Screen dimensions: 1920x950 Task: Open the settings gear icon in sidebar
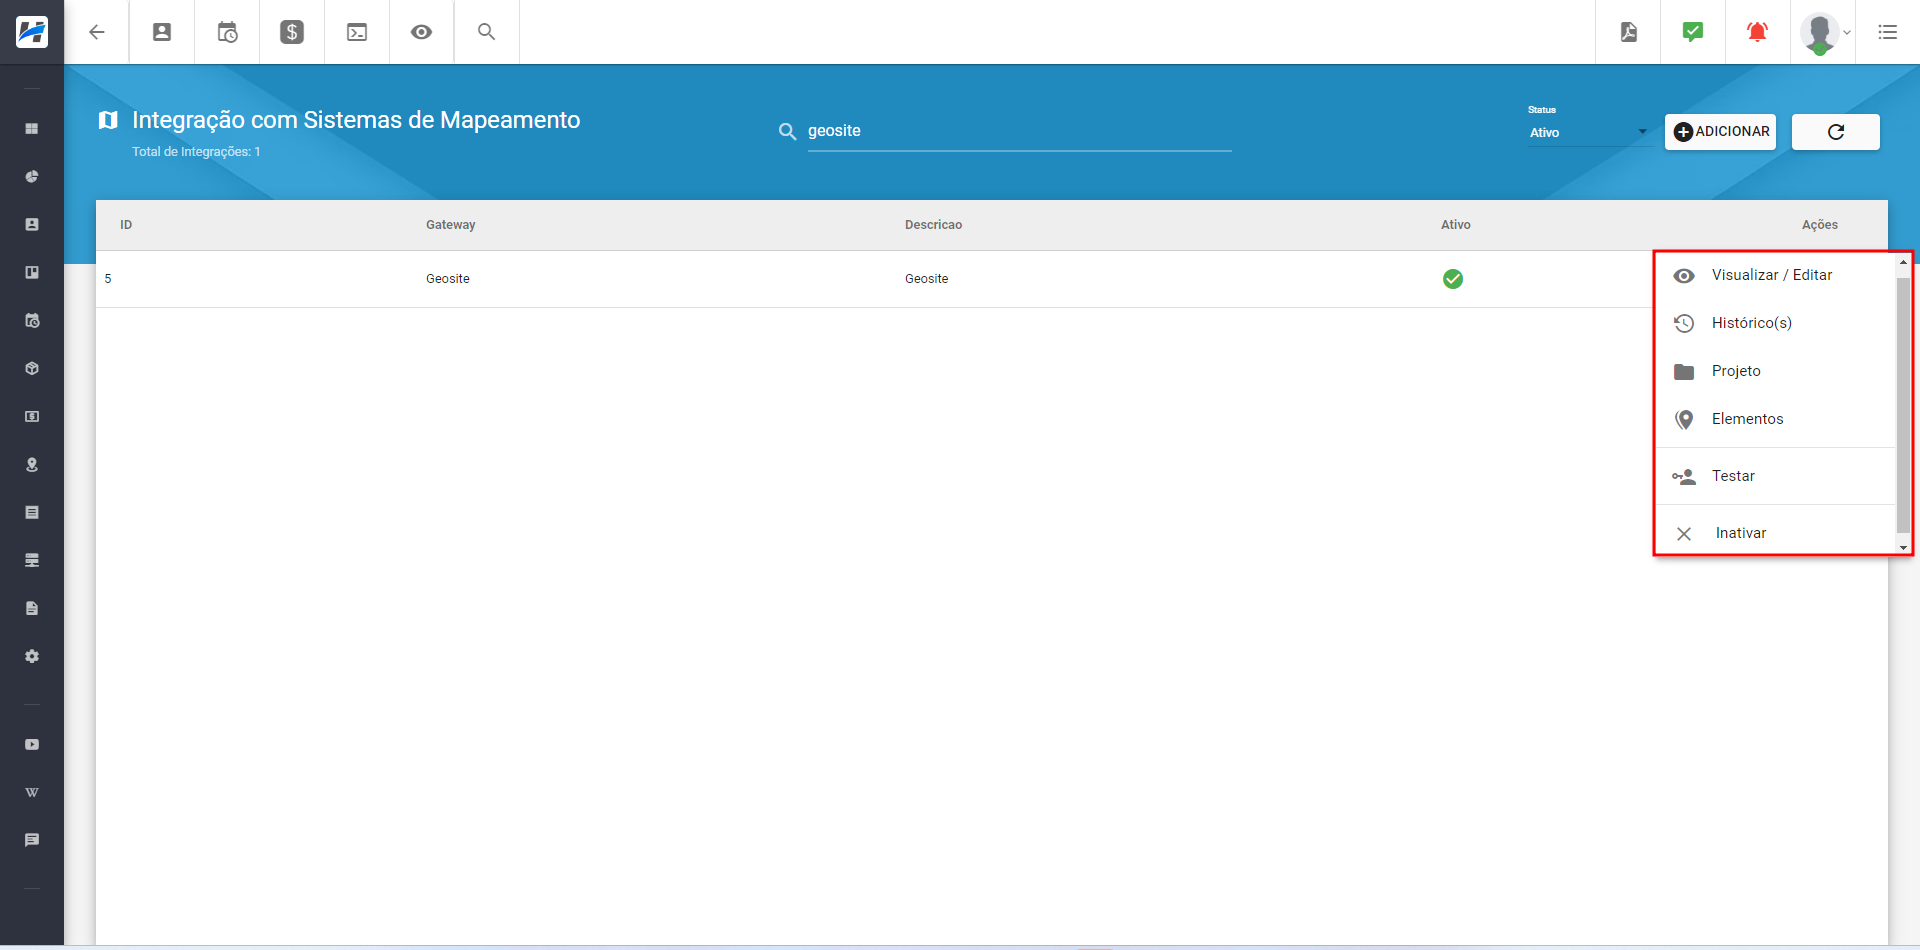[32, 657]
